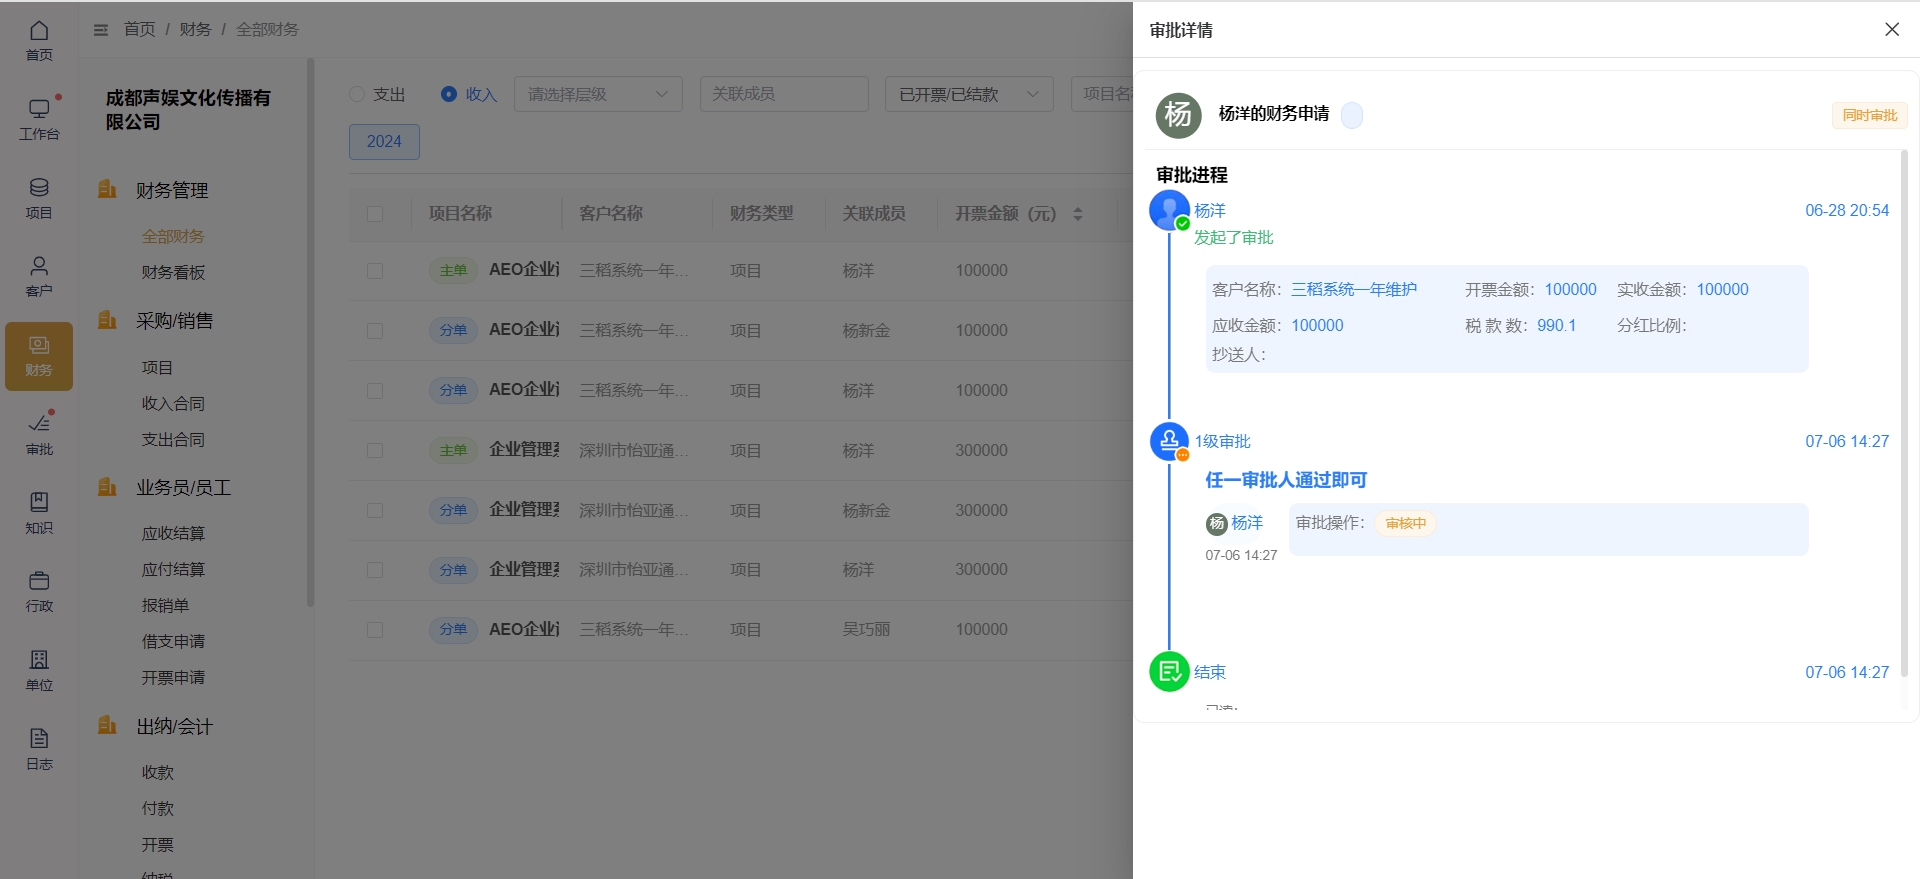Click 财务 breadcrumb link

[x=195, y=30]
